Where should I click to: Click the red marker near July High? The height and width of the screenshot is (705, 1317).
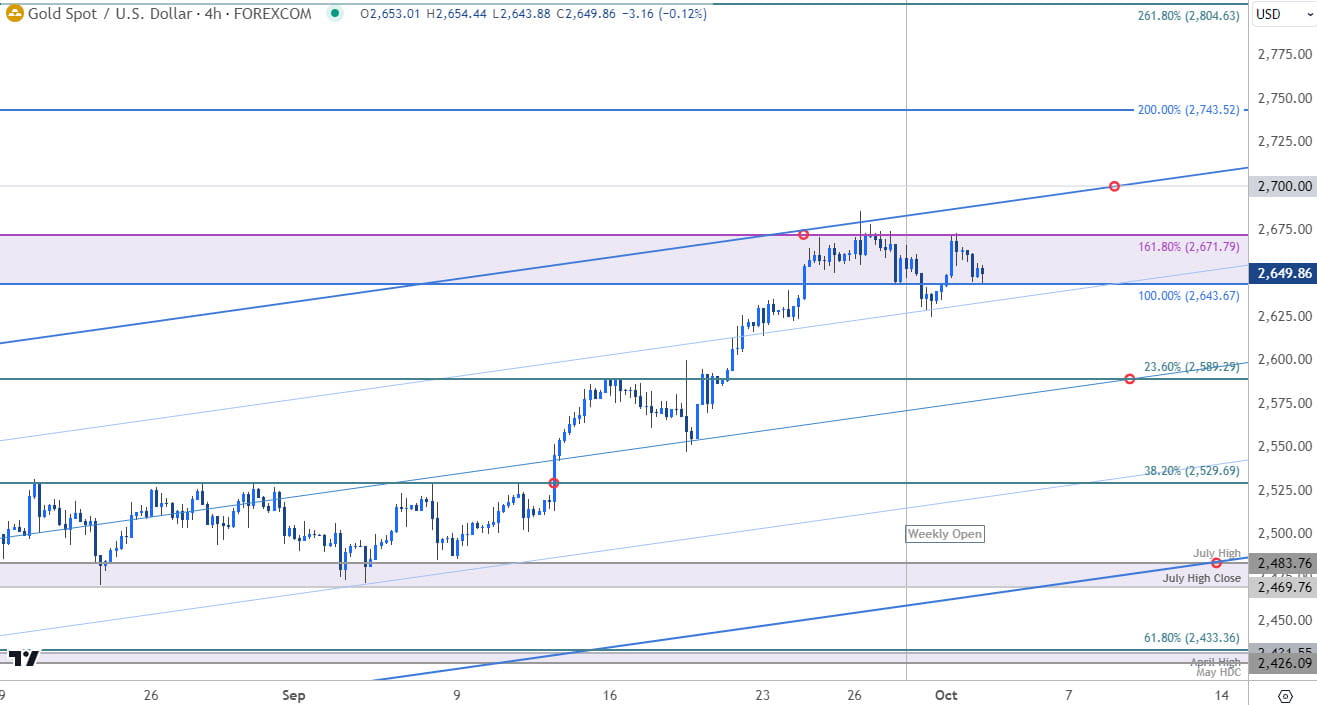point(1216,562)
